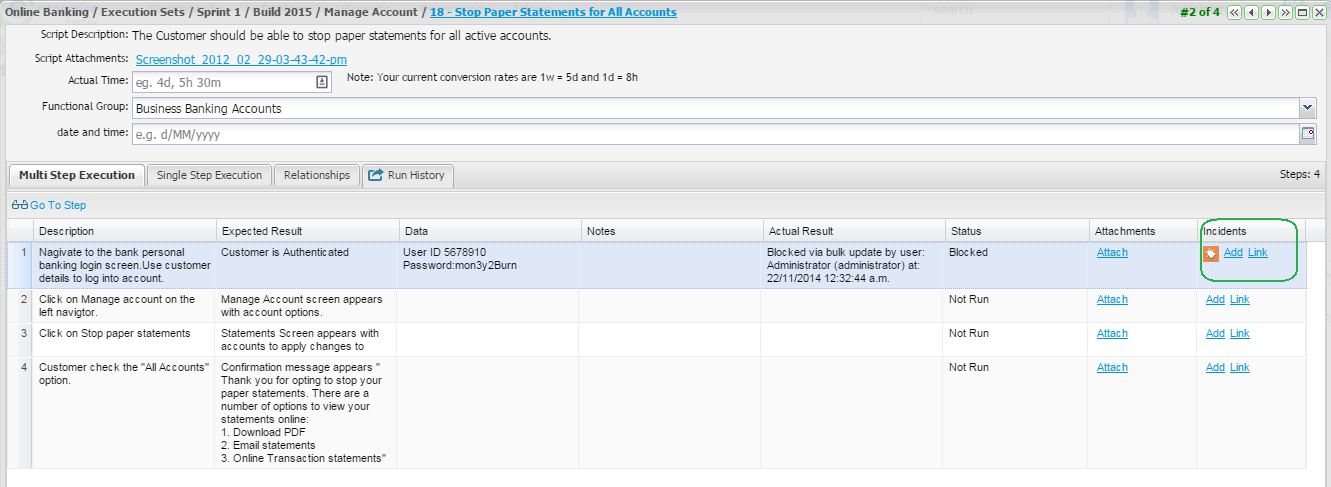Viewport: 1331px width, 487px height.
Task: Go to the previous script arrow
Action: 1251,12
